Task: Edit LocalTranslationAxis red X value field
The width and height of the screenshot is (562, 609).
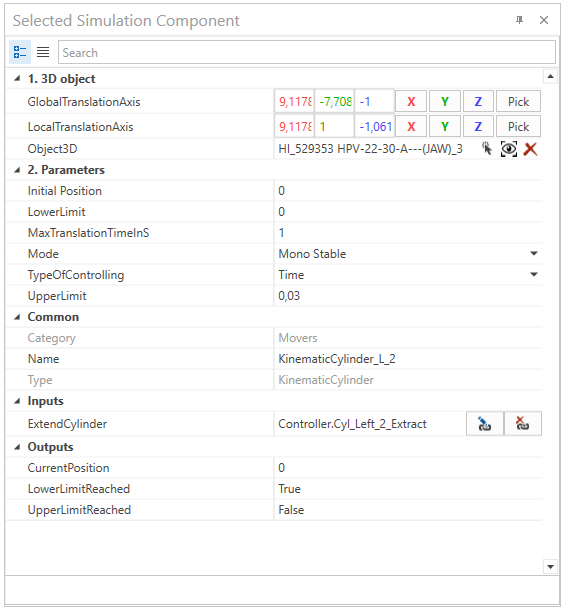Action: coord(294,127)
